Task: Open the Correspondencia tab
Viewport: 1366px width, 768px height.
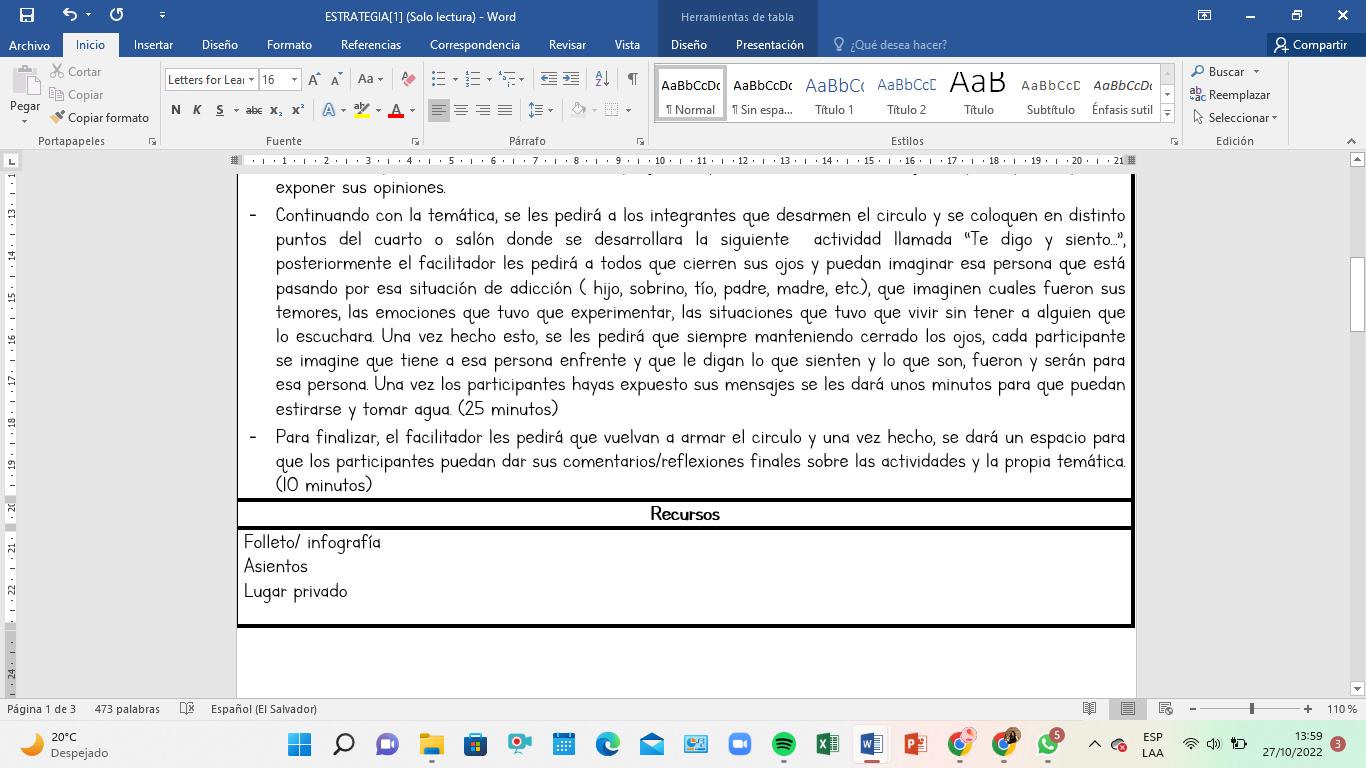Action: [x=475, y=45]
